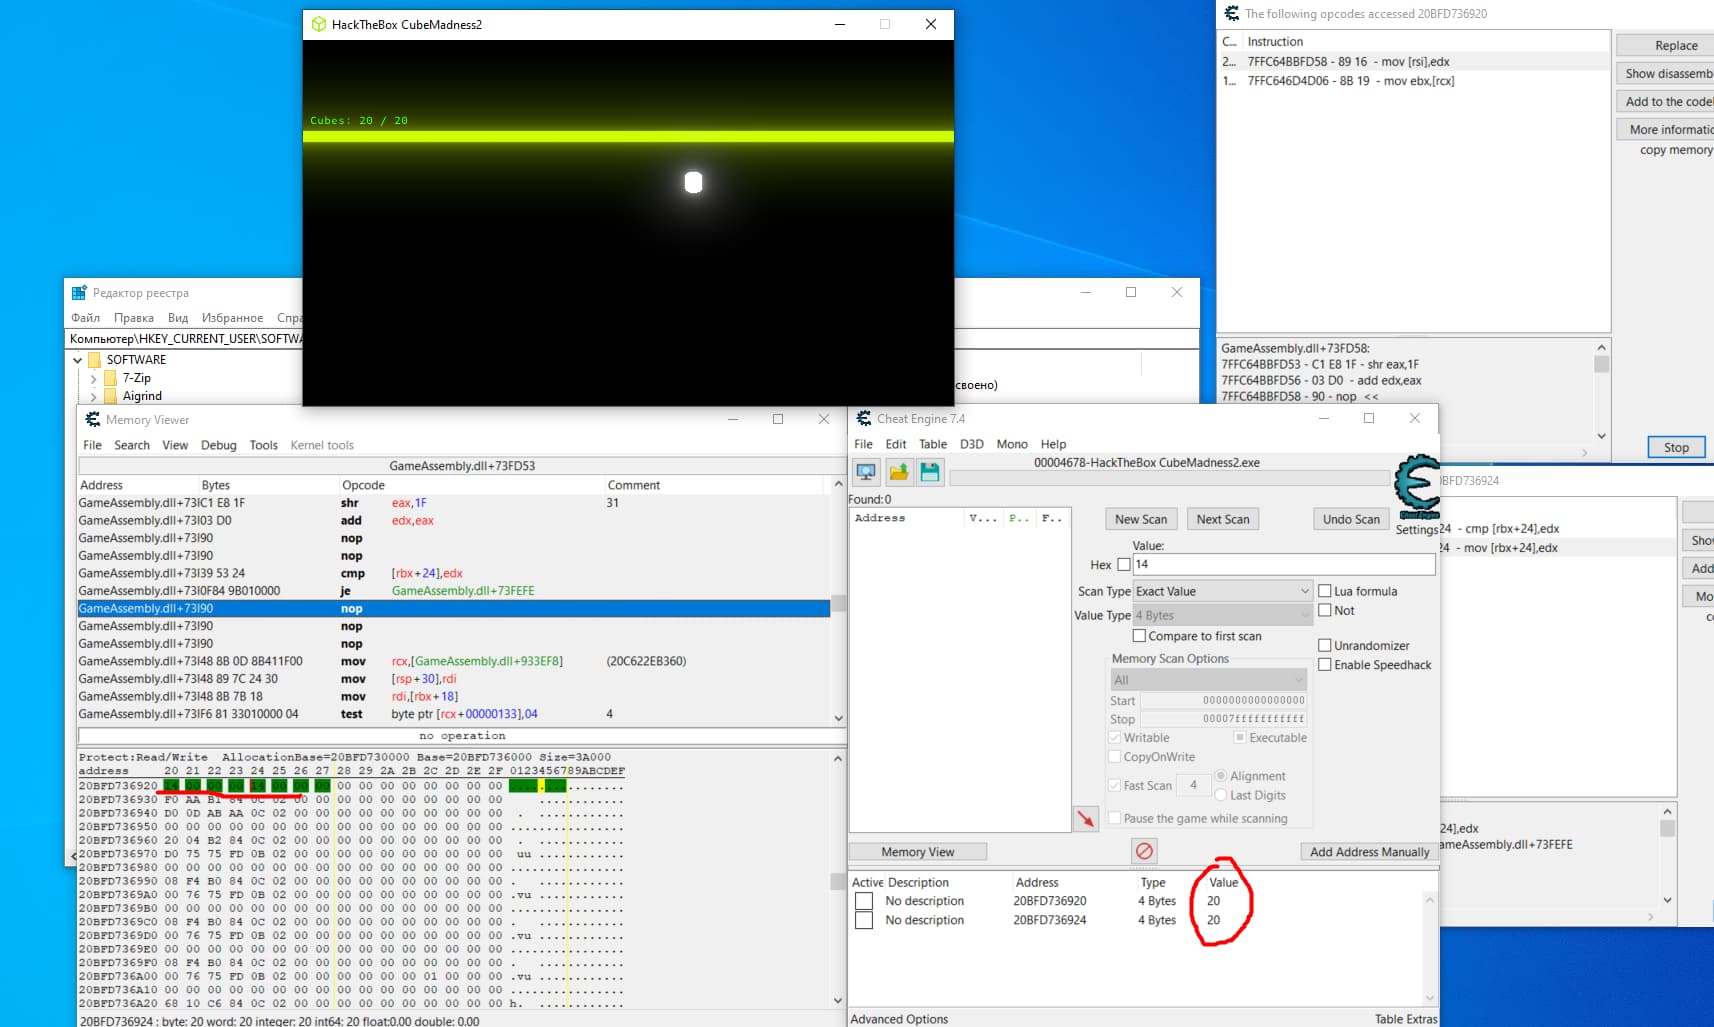Check the Unrandomizer option
This screenshot has height=1027, width=1714.
(x=1325, y=646)
